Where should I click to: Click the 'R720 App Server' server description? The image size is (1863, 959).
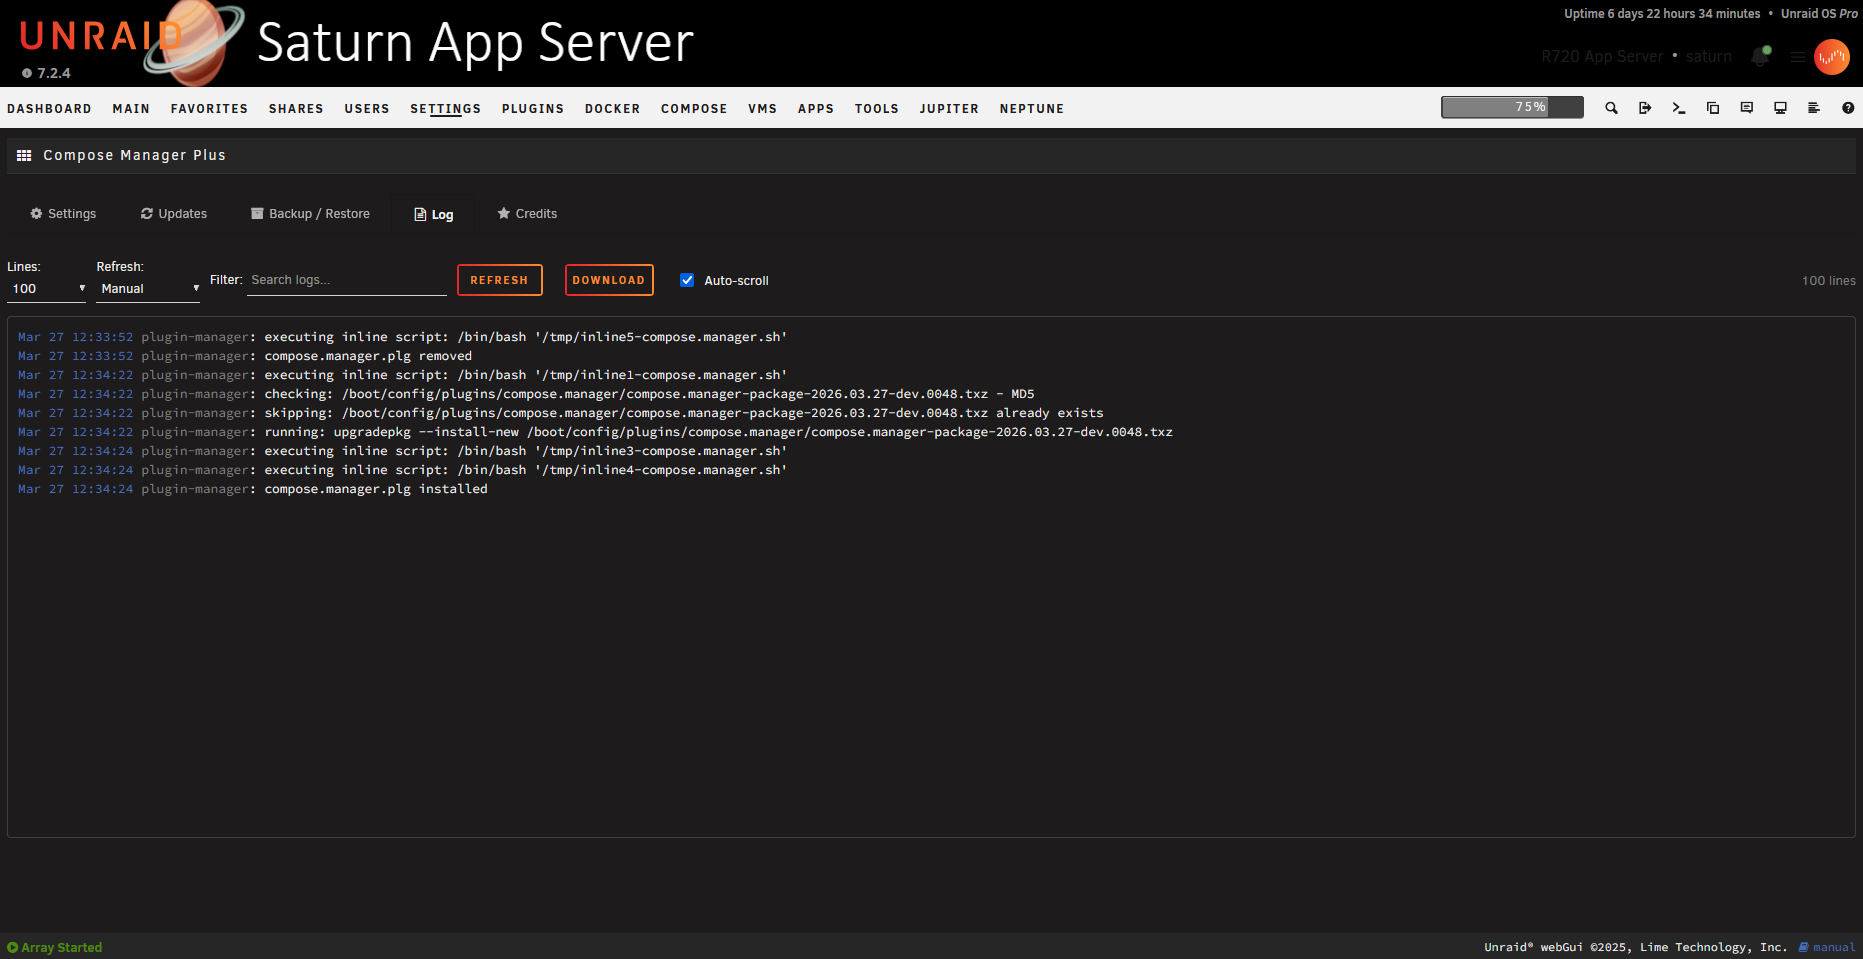click(1602, 57)
